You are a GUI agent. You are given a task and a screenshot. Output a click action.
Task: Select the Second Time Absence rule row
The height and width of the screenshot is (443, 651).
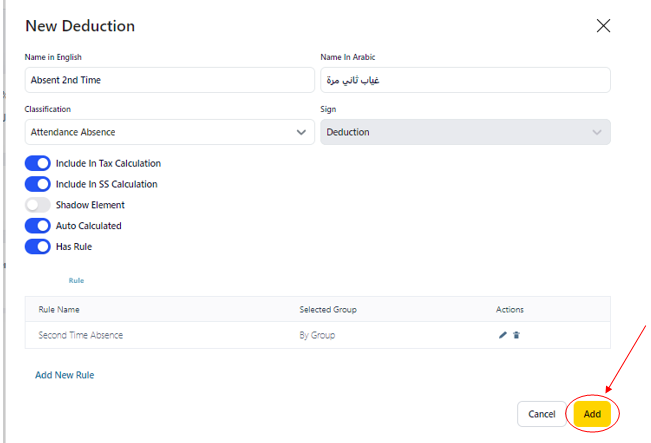81,335
